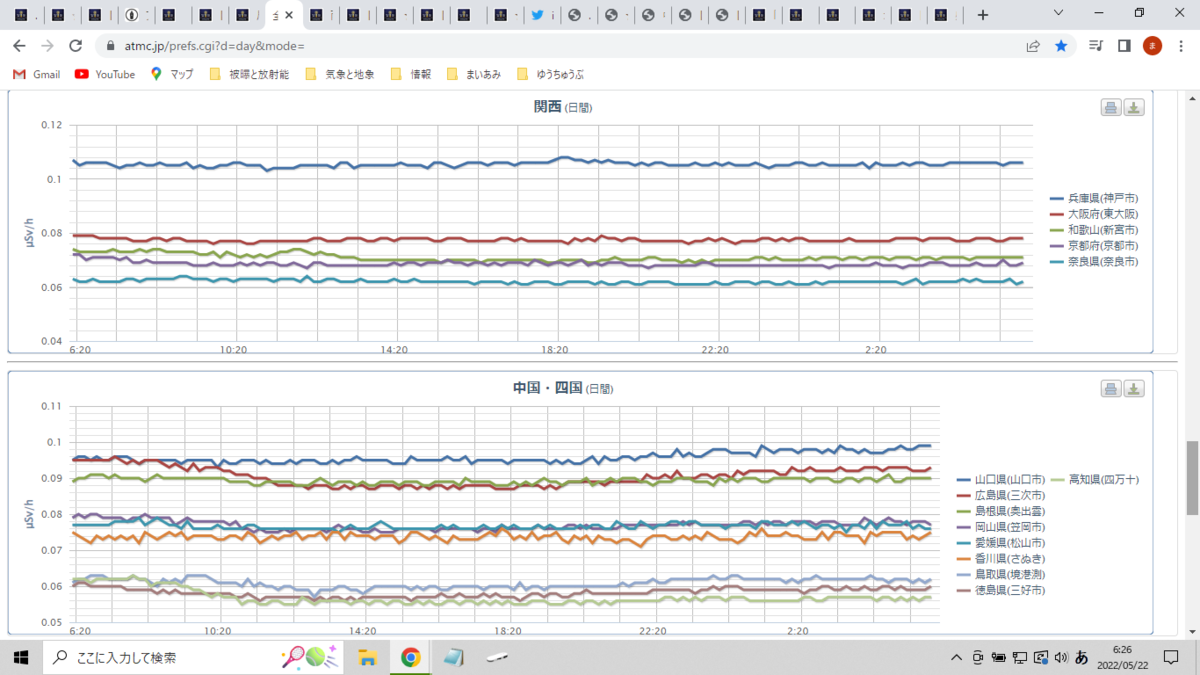This screenshot has width=1200, height=675.
Task: Expand the 気象と地象 bookmark folder
Action: [x=339, y=74]
